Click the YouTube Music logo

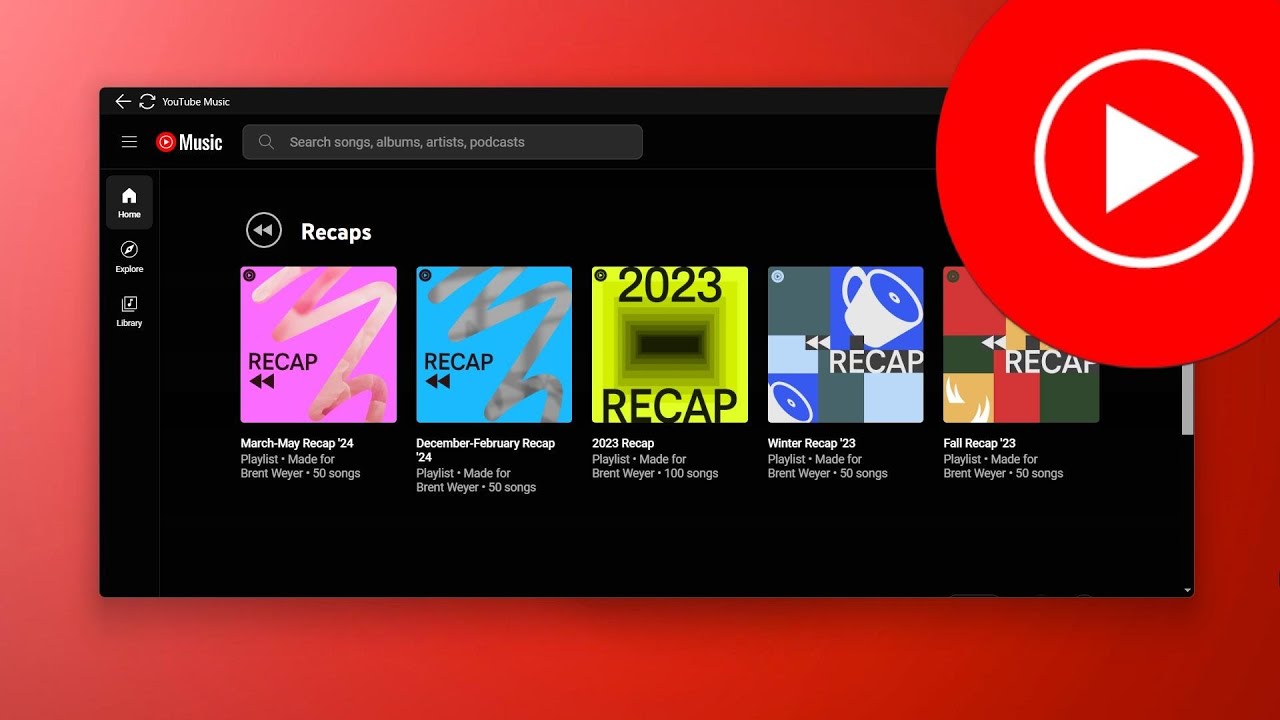click(189, 141)
